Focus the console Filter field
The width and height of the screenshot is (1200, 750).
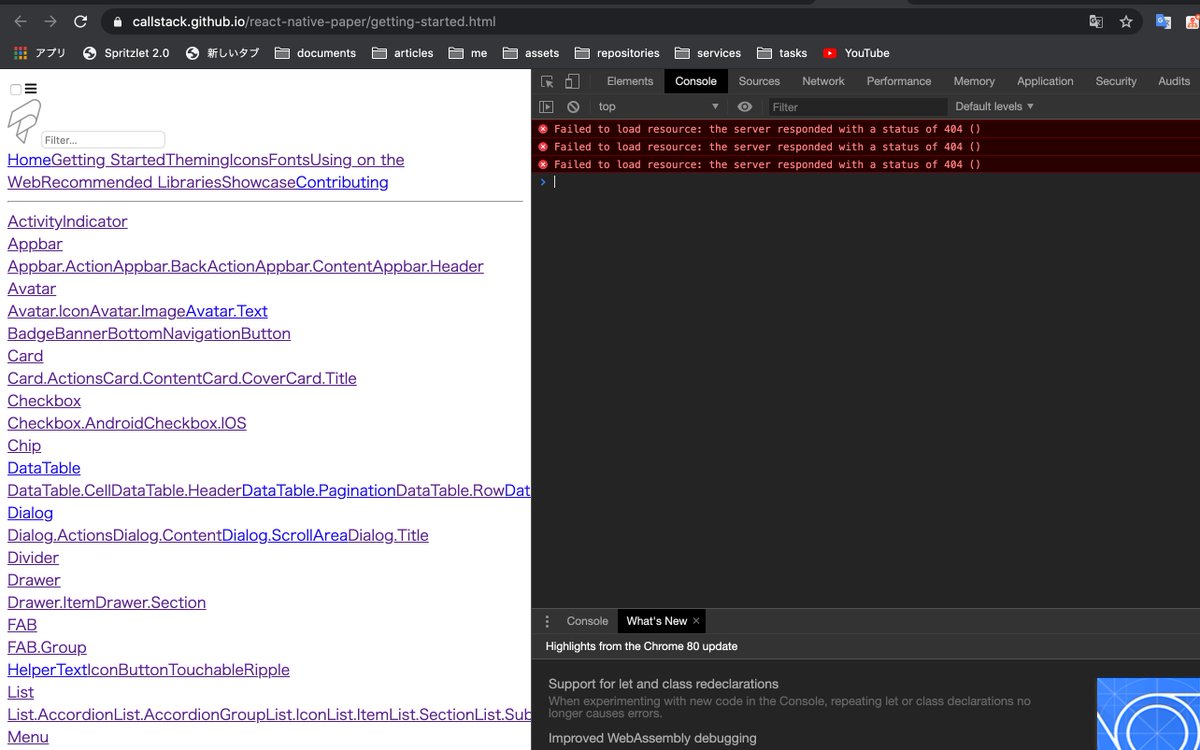point(857,107)
